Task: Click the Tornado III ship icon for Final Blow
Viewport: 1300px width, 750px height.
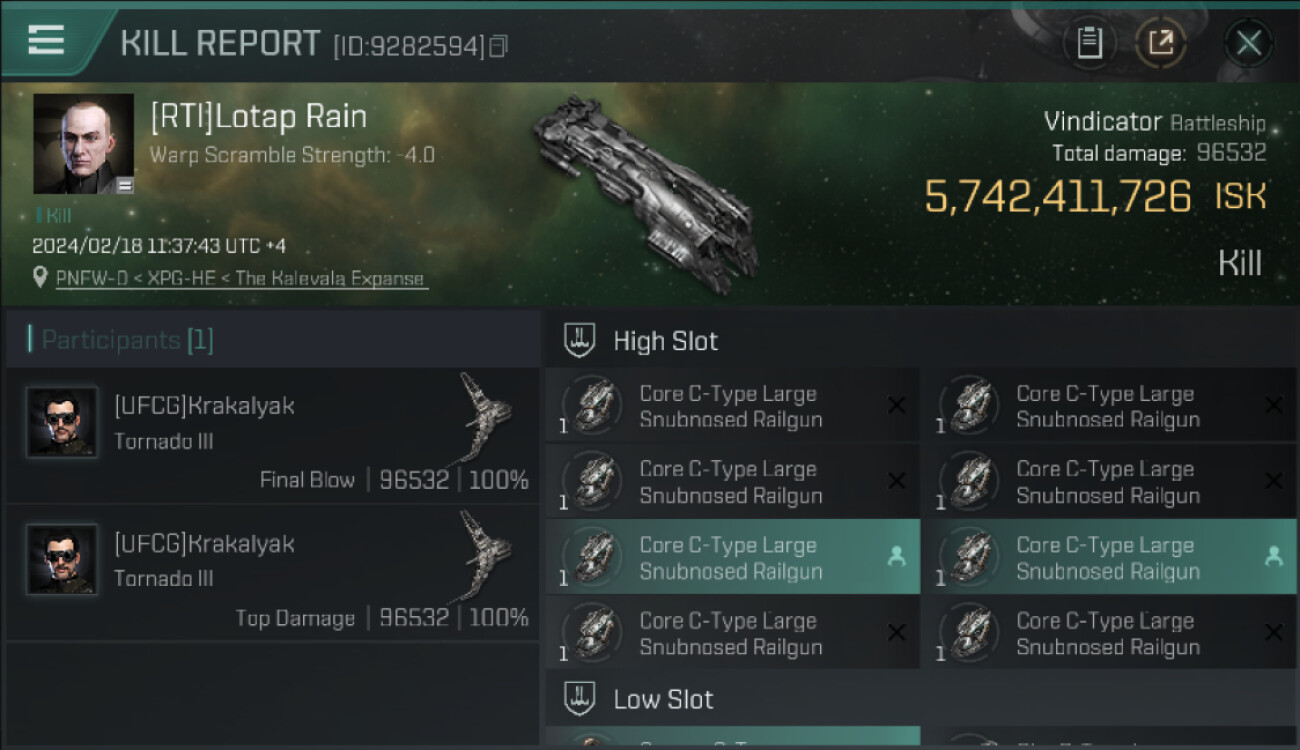Action: click(x=484, y=415)
